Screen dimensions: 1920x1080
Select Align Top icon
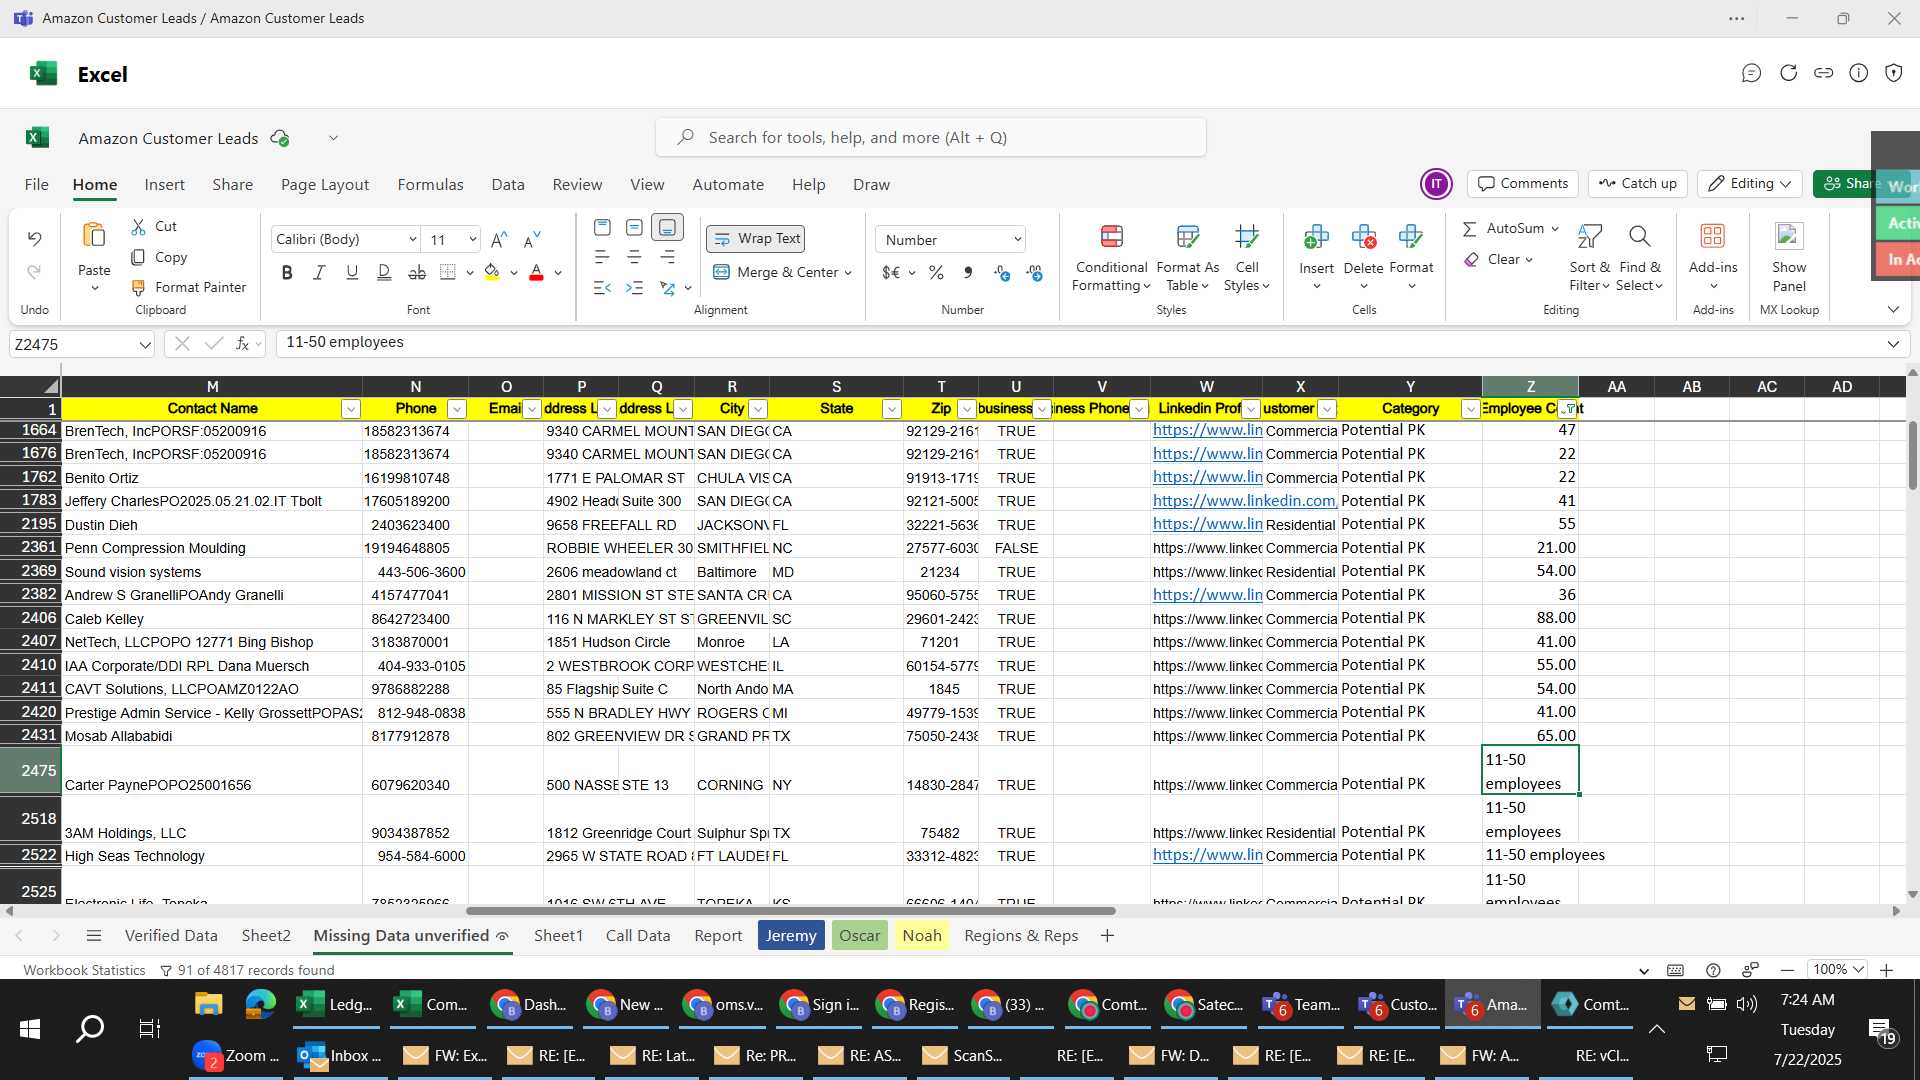click(x=602, y=228)
